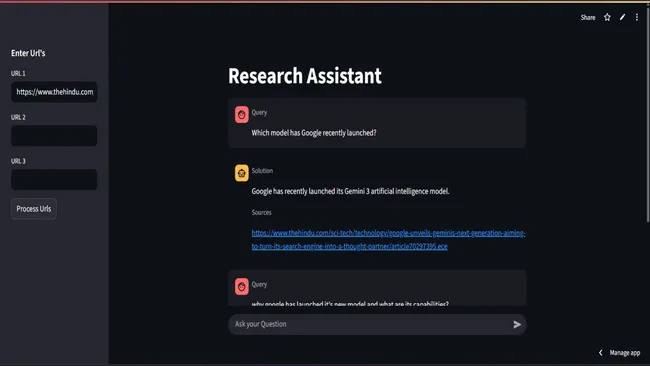Click the pencil edit icon
Screen dimensions: 650x366
point(622,17)
